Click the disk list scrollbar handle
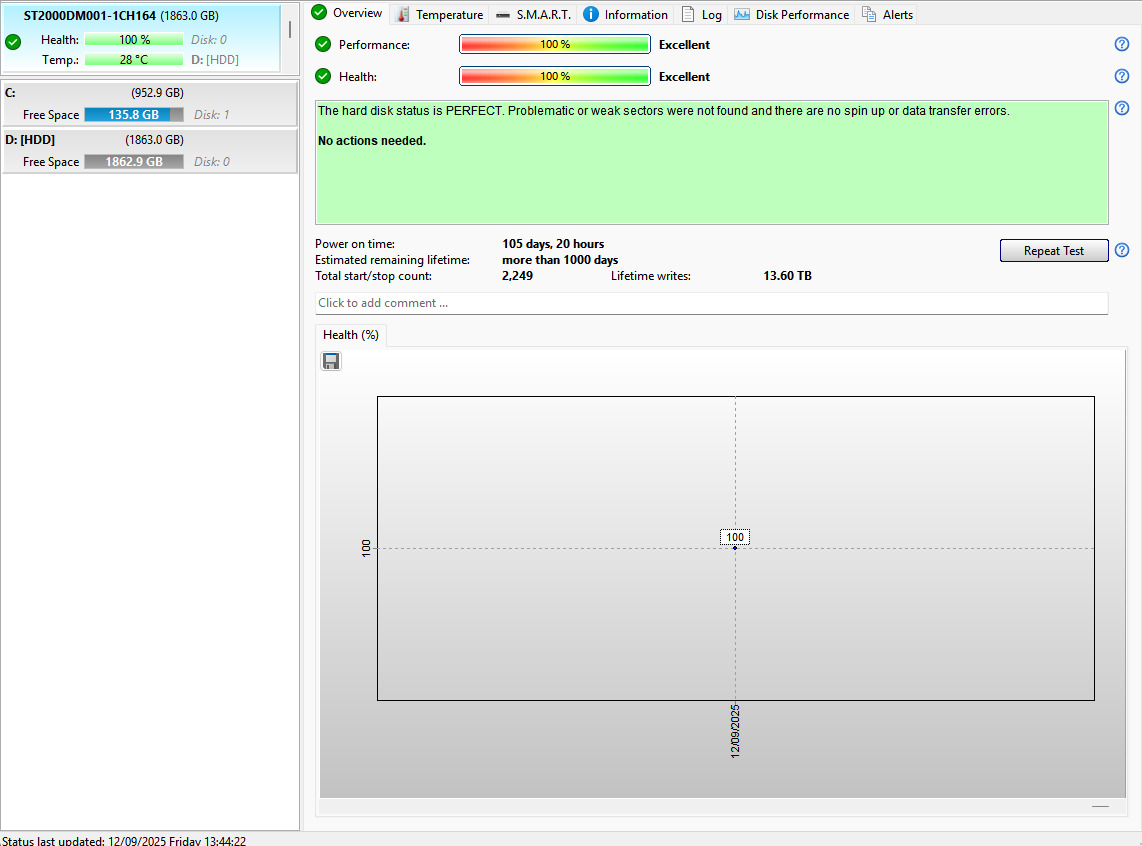This screenshot has height=846, width=1142. (290, 29)
